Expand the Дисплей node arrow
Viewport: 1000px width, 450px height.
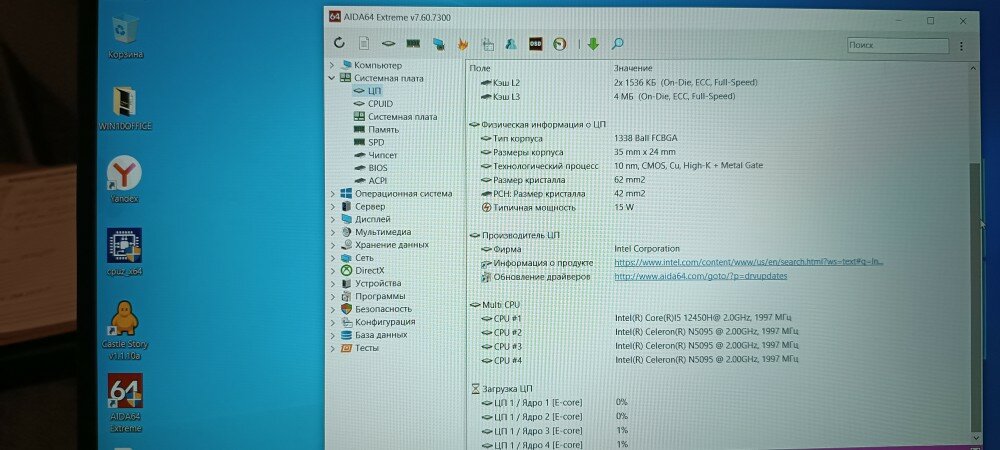click(332, 219)
